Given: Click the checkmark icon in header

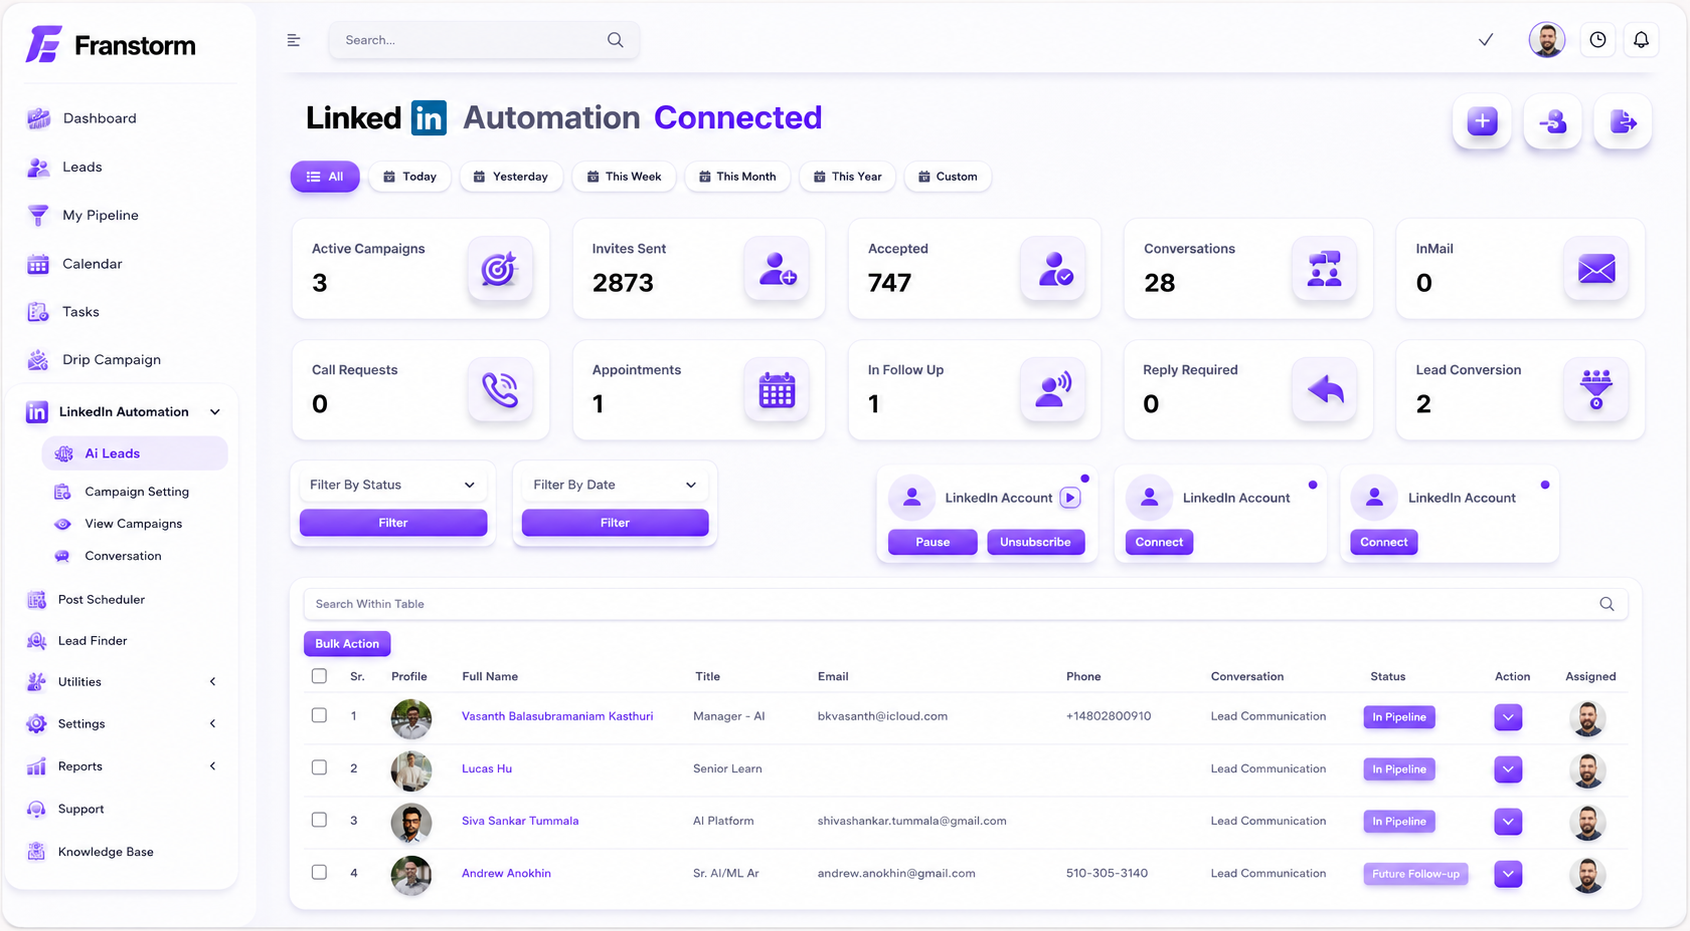Looking at the screenshot, I should pyautogui.click(x=1486, y=40).
